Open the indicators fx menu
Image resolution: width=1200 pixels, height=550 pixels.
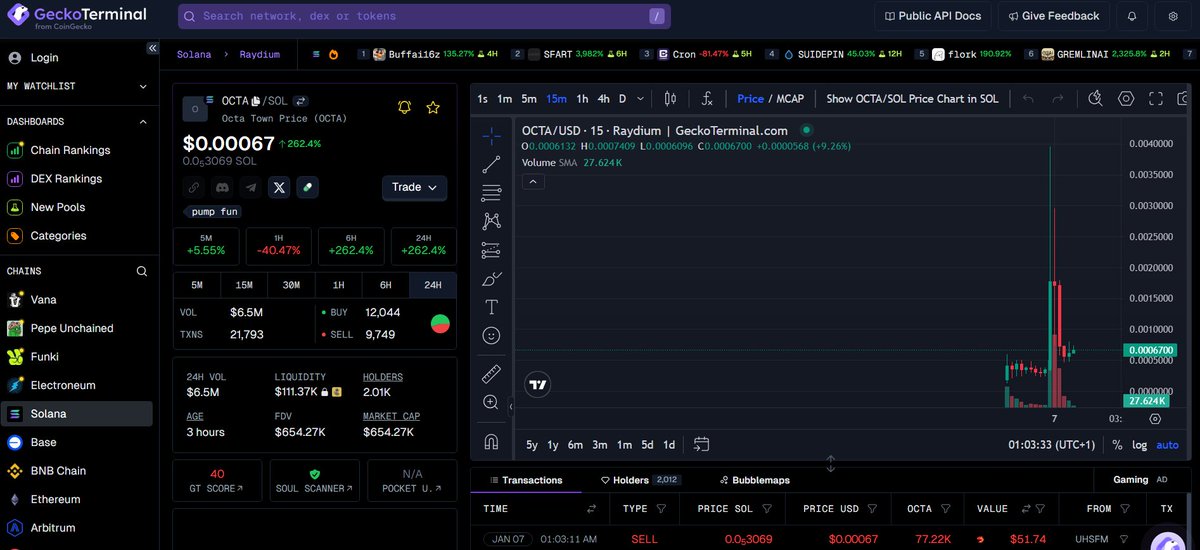click(x=707, y=99)
